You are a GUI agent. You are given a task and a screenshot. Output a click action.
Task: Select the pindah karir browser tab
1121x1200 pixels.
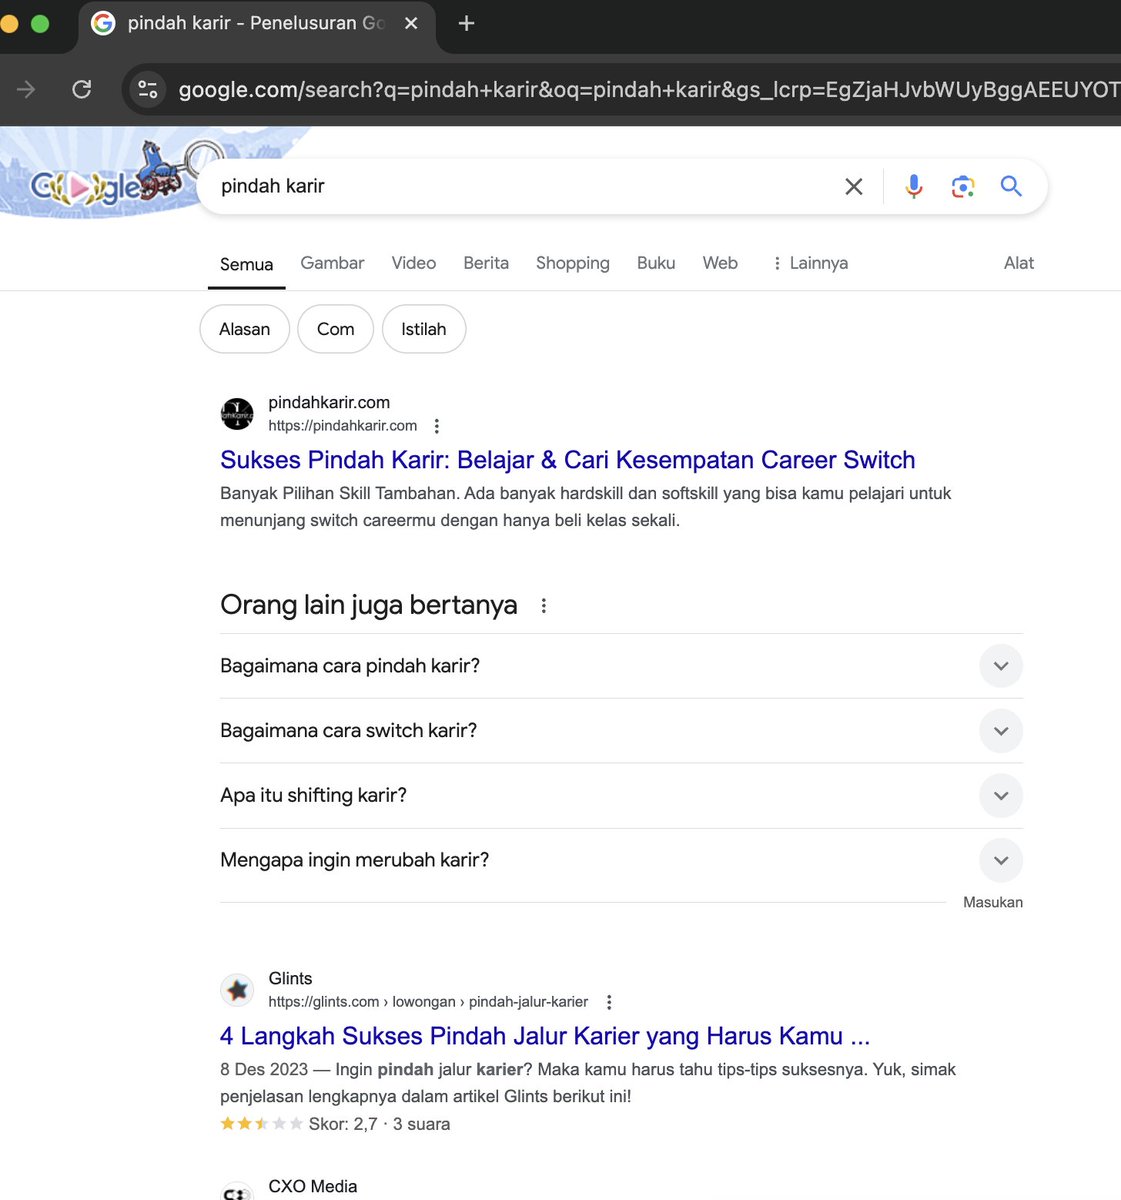256,23
